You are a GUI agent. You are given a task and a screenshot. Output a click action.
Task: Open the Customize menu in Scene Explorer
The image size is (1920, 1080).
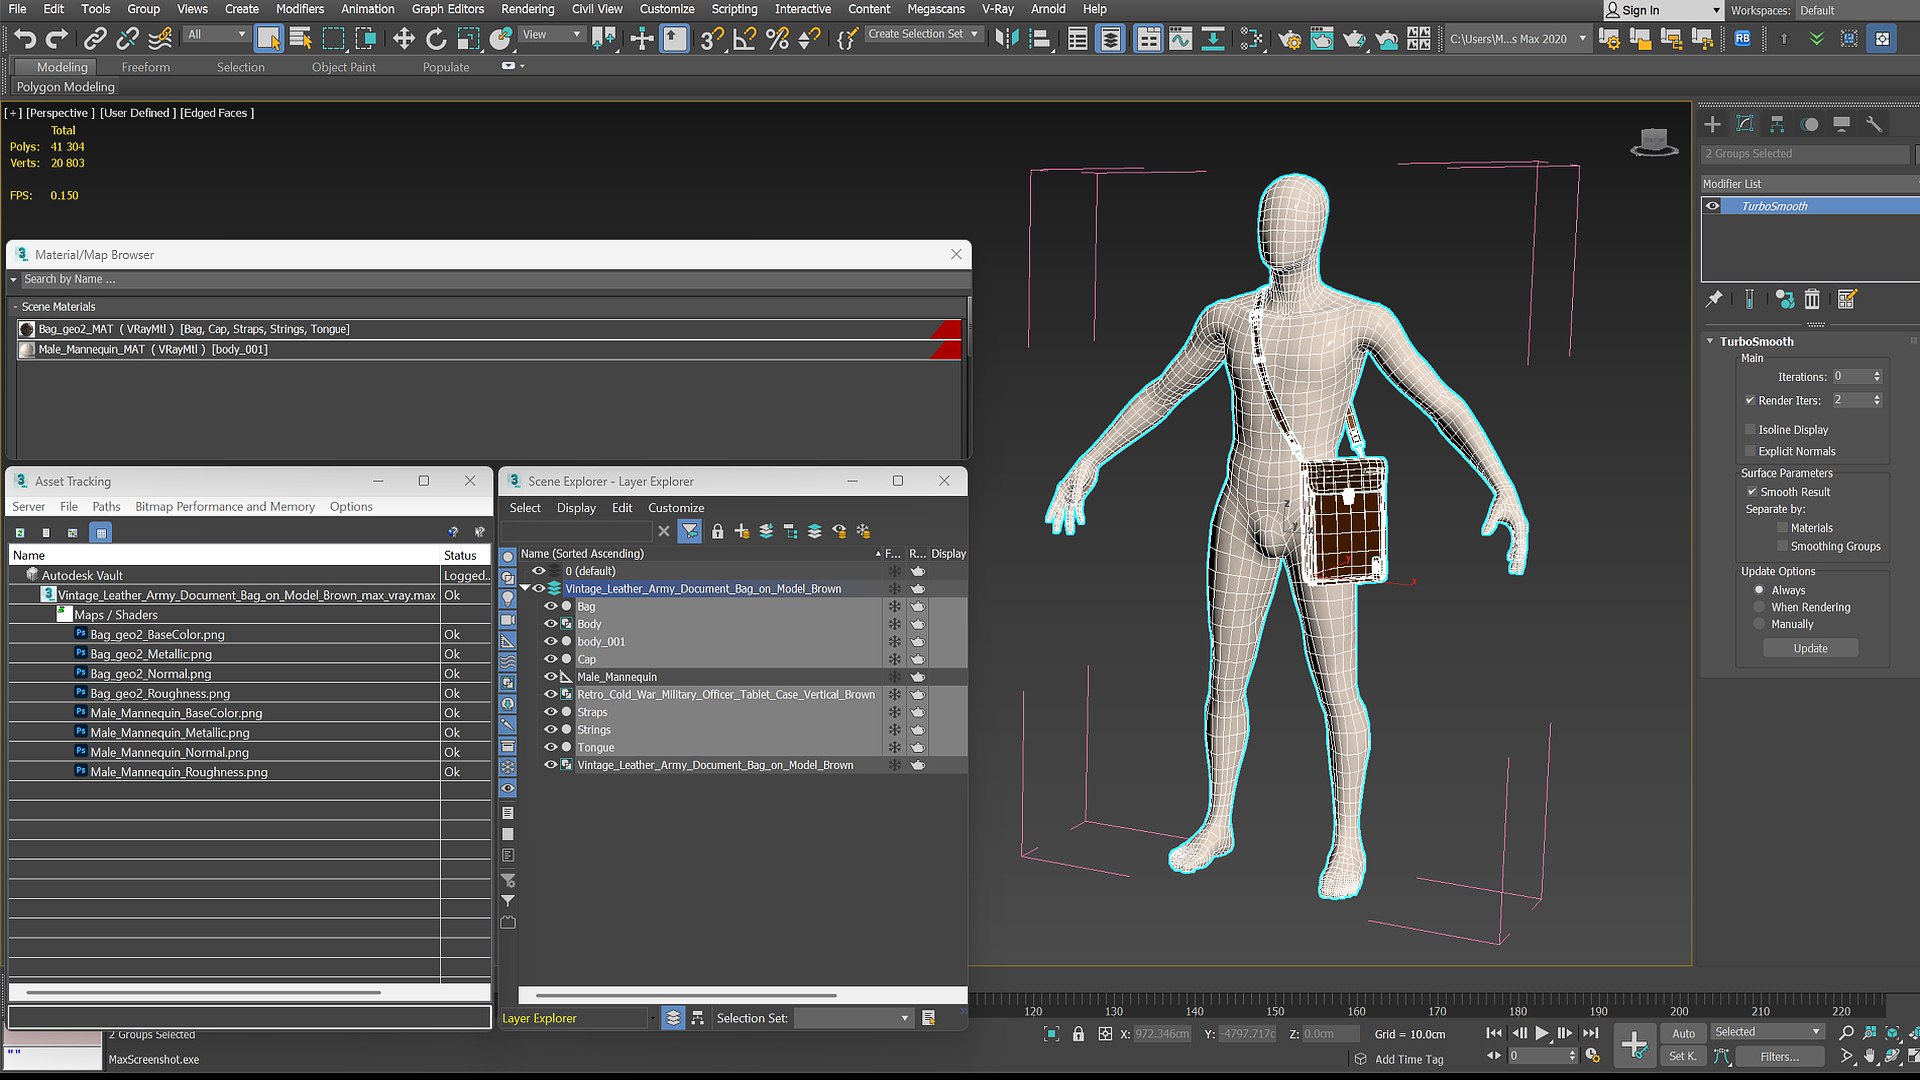click(x=676, y=507)
